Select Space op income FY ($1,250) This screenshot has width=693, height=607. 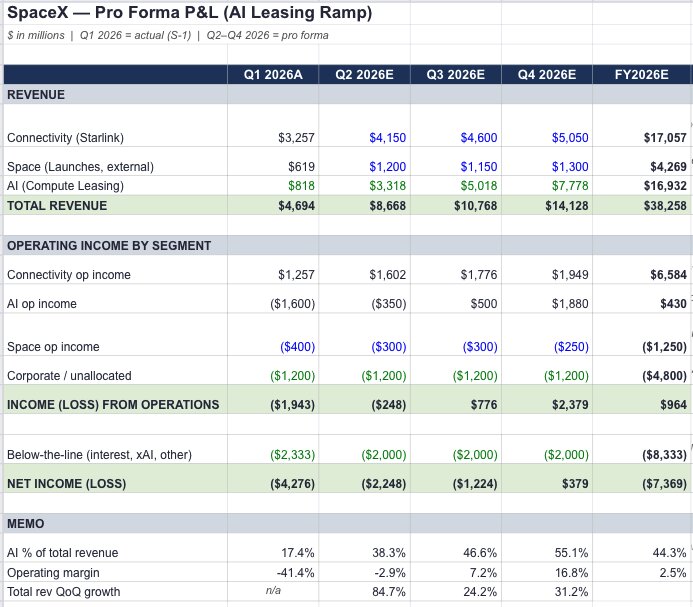coord(665,347)
